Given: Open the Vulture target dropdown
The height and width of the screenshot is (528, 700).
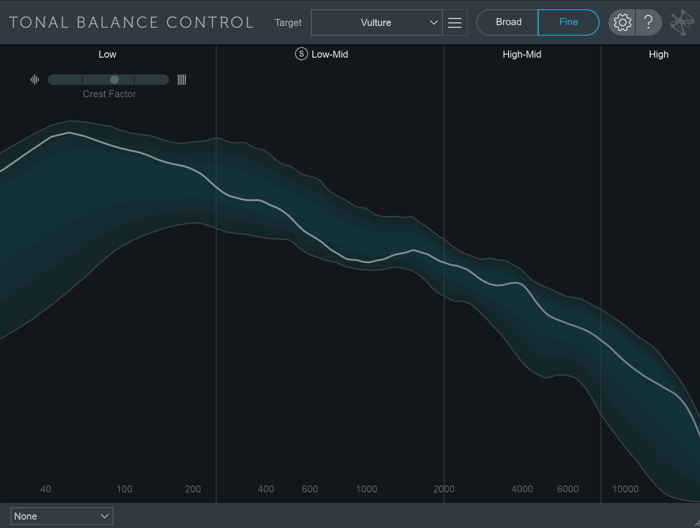Looking at the screenshot, I should pyautogui.click(x=376, y=23).
